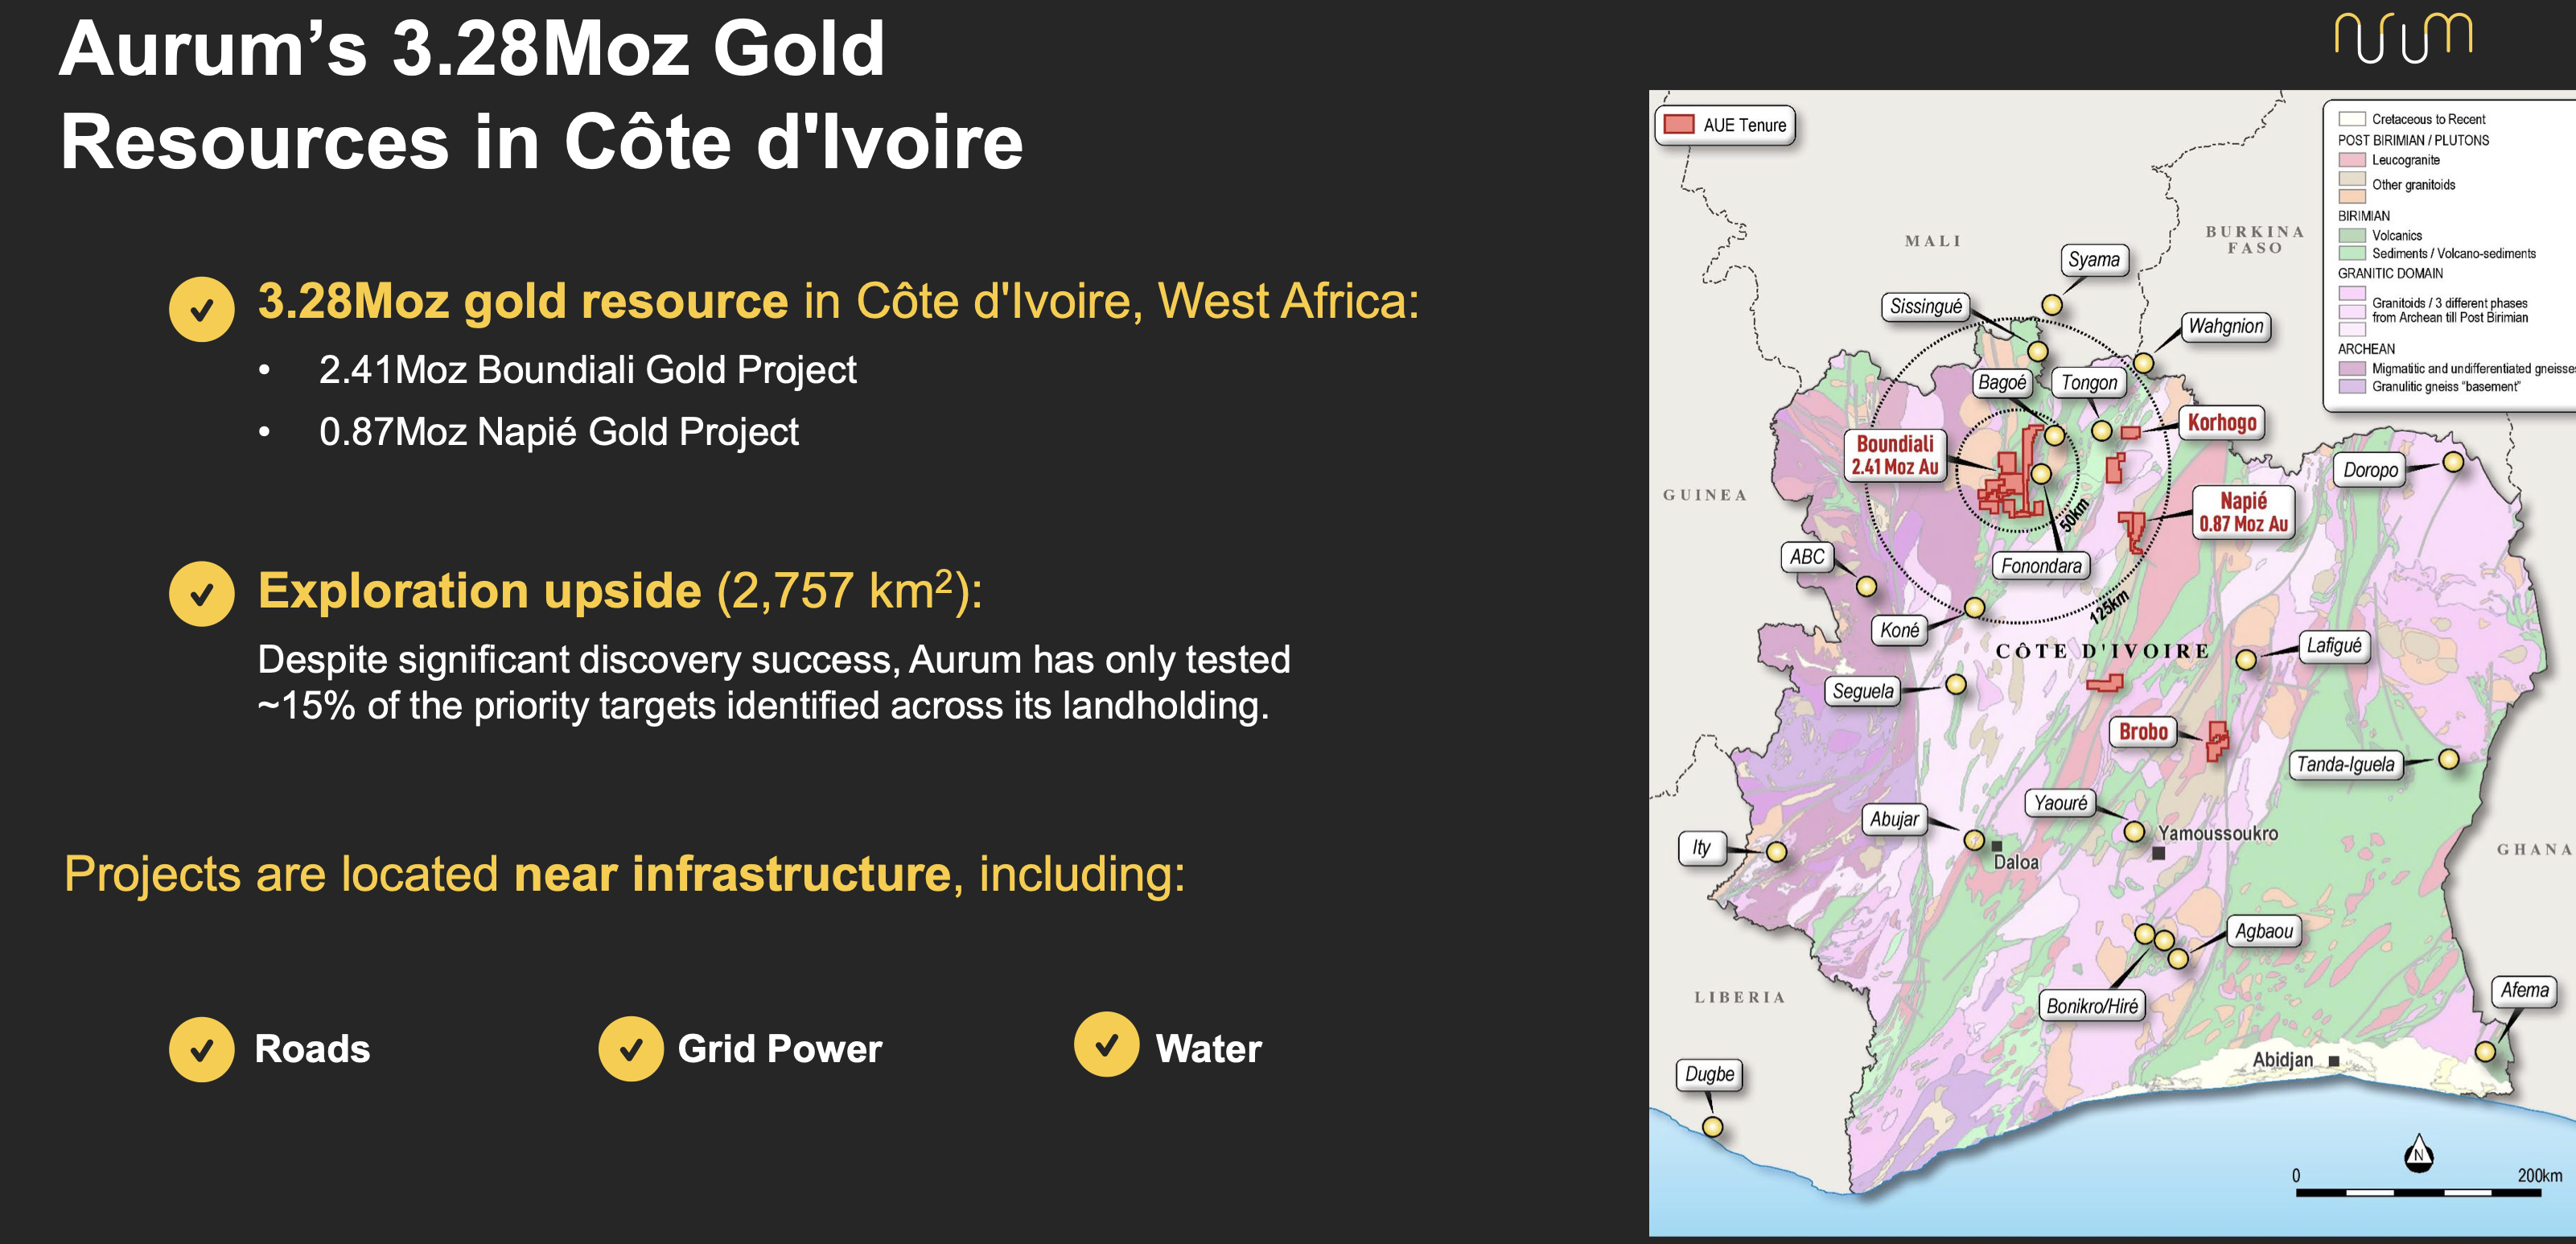Viewport: 2576px width, 1244px height.
Task: Click the north arrow compass on the map
Action: coord(2418,1153)
